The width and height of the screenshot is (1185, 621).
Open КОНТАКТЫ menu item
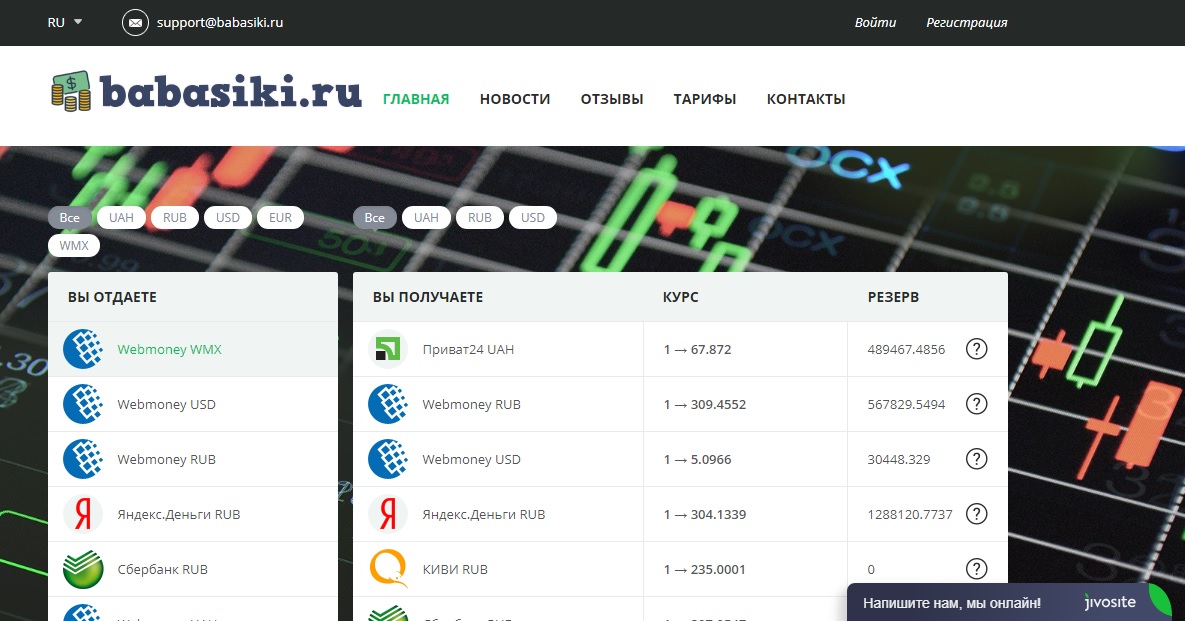click(x=806, y=99)
